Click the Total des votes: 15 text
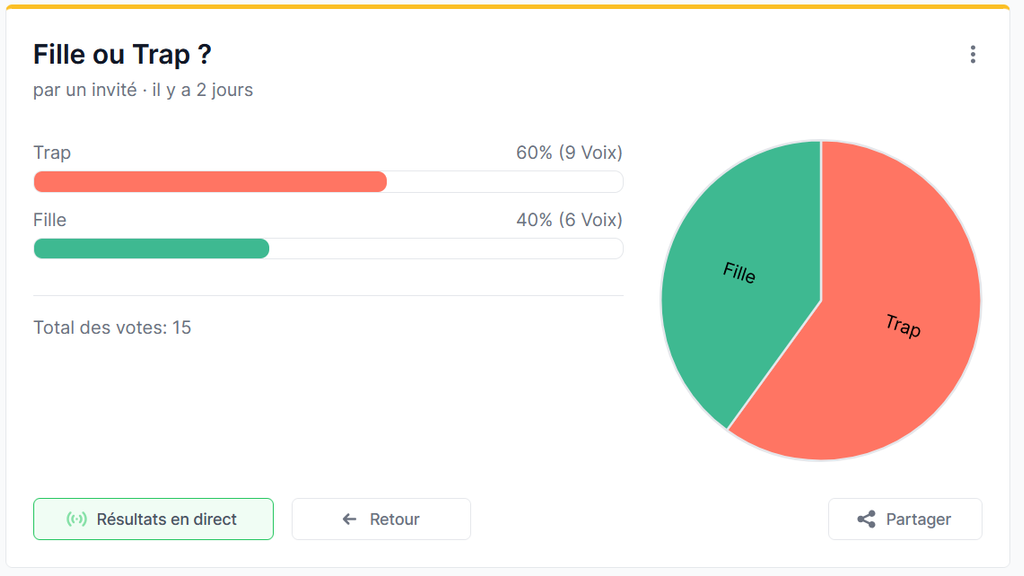Viewport: 1024px width, 576px height. tap(112, 327)
